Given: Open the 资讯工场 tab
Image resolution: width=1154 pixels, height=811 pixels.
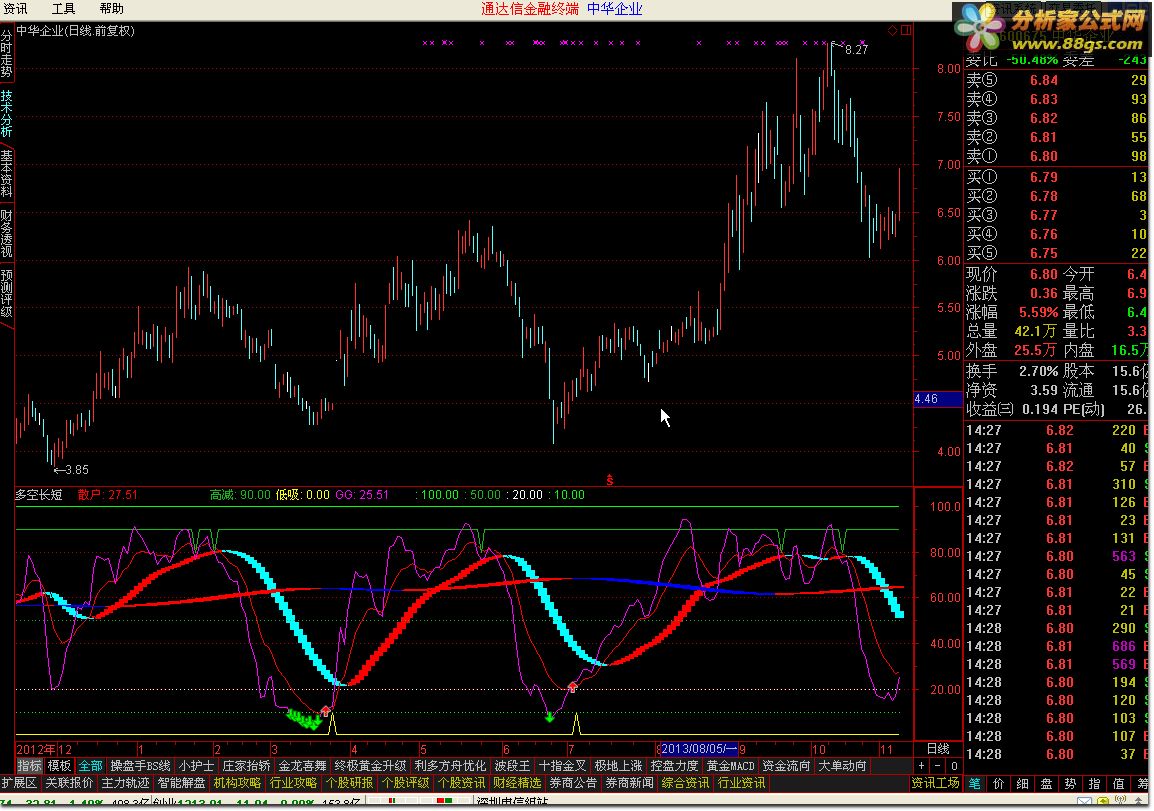Looking at the screenshot, I should click(935, 783).
